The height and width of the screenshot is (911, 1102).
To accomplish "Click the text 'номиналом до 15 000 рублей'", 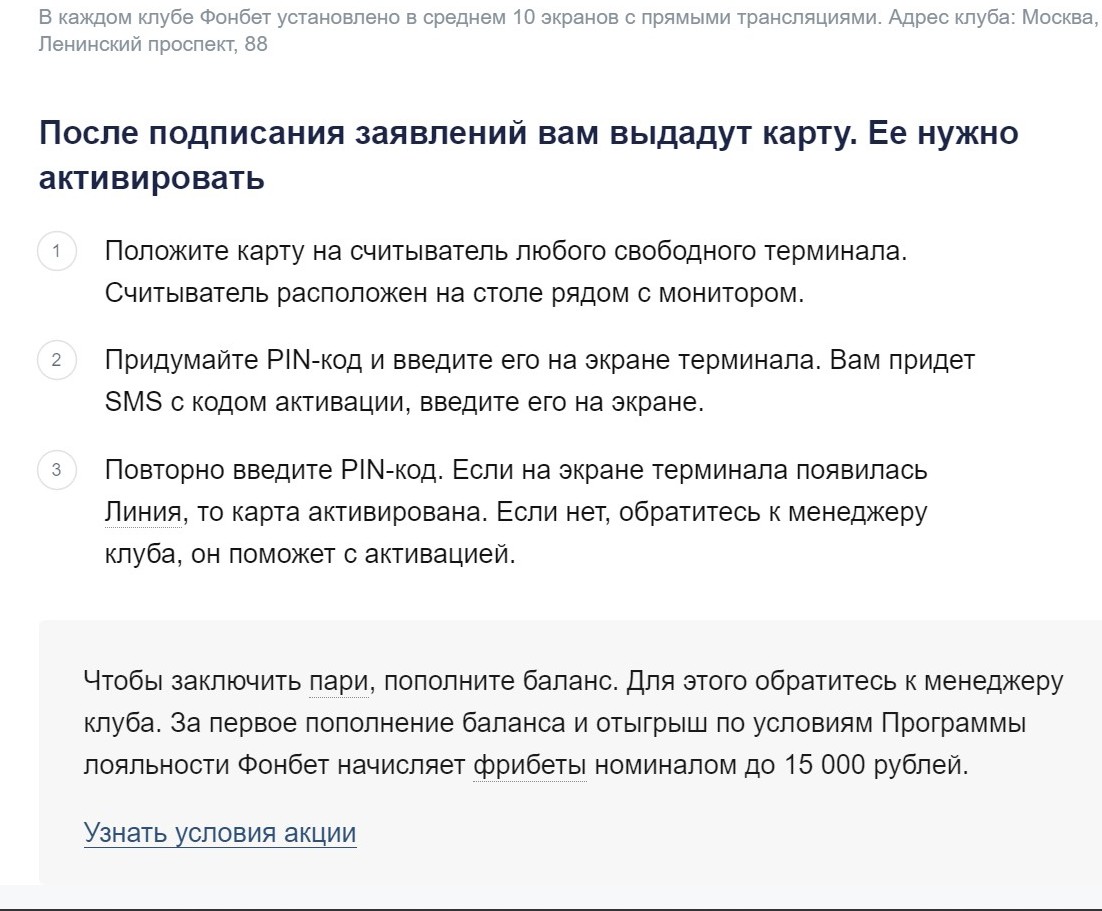I will [x=777, y=765].
